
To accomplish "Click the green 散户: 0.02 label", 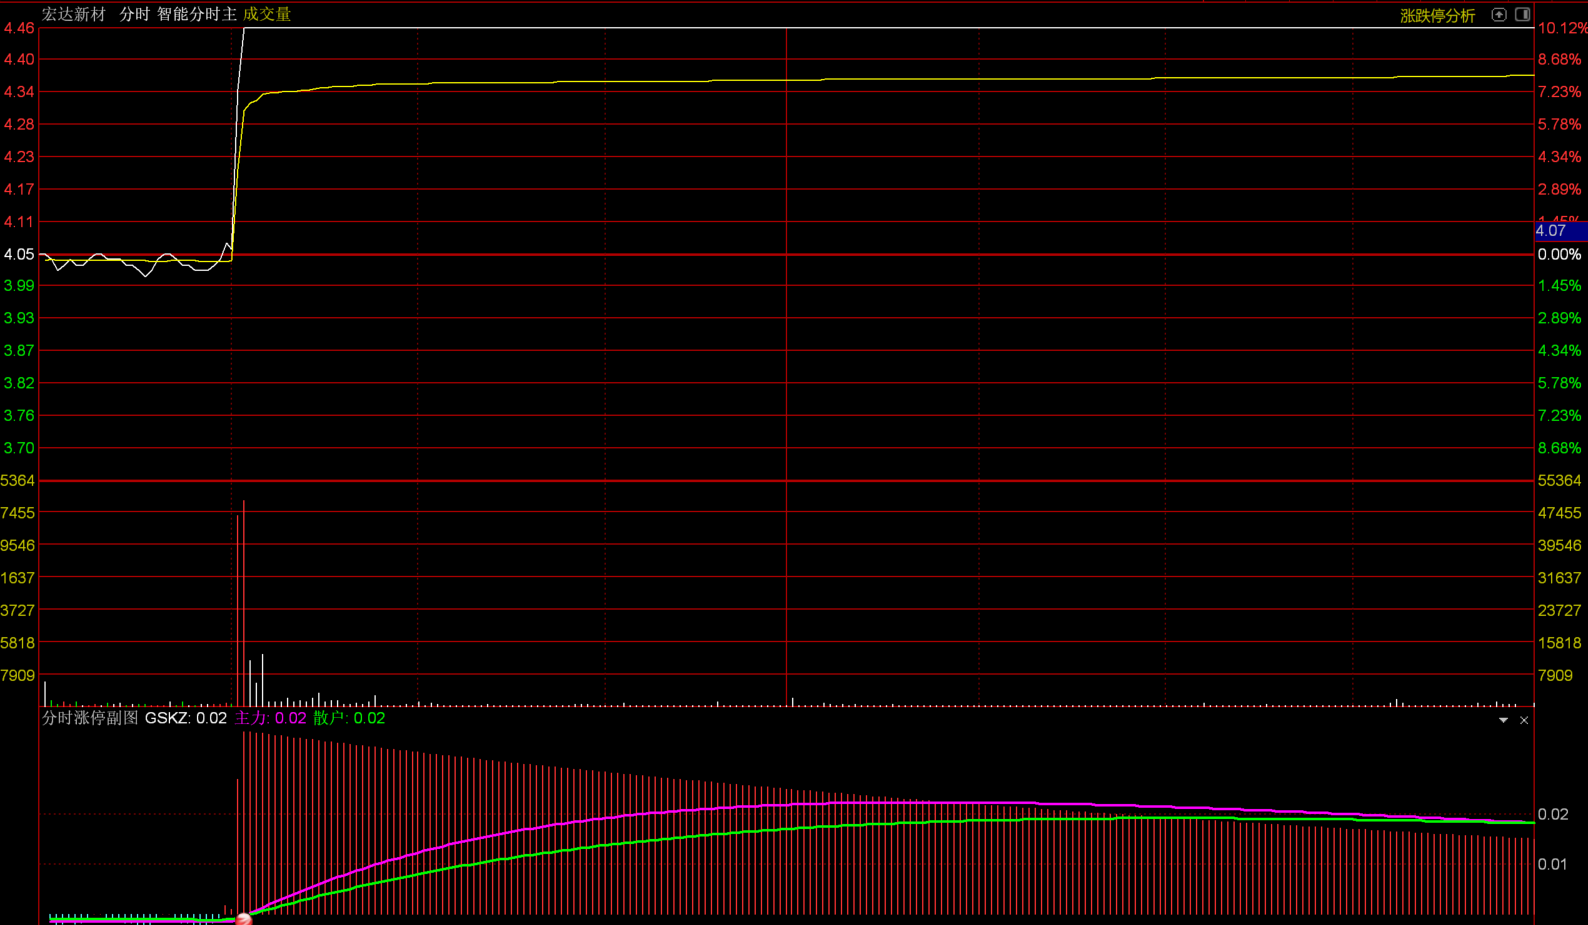I will coord(349,718).
